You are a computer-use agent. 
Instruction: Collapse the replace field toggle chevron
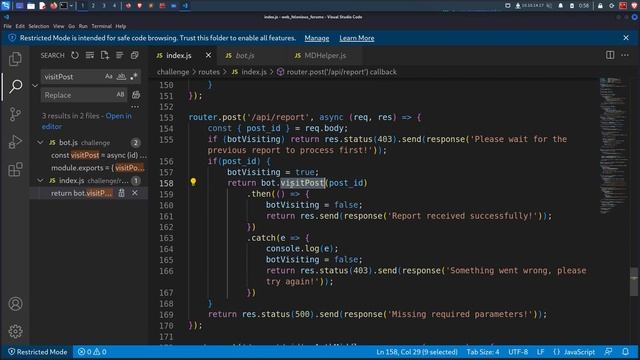[x=35, y=86]
